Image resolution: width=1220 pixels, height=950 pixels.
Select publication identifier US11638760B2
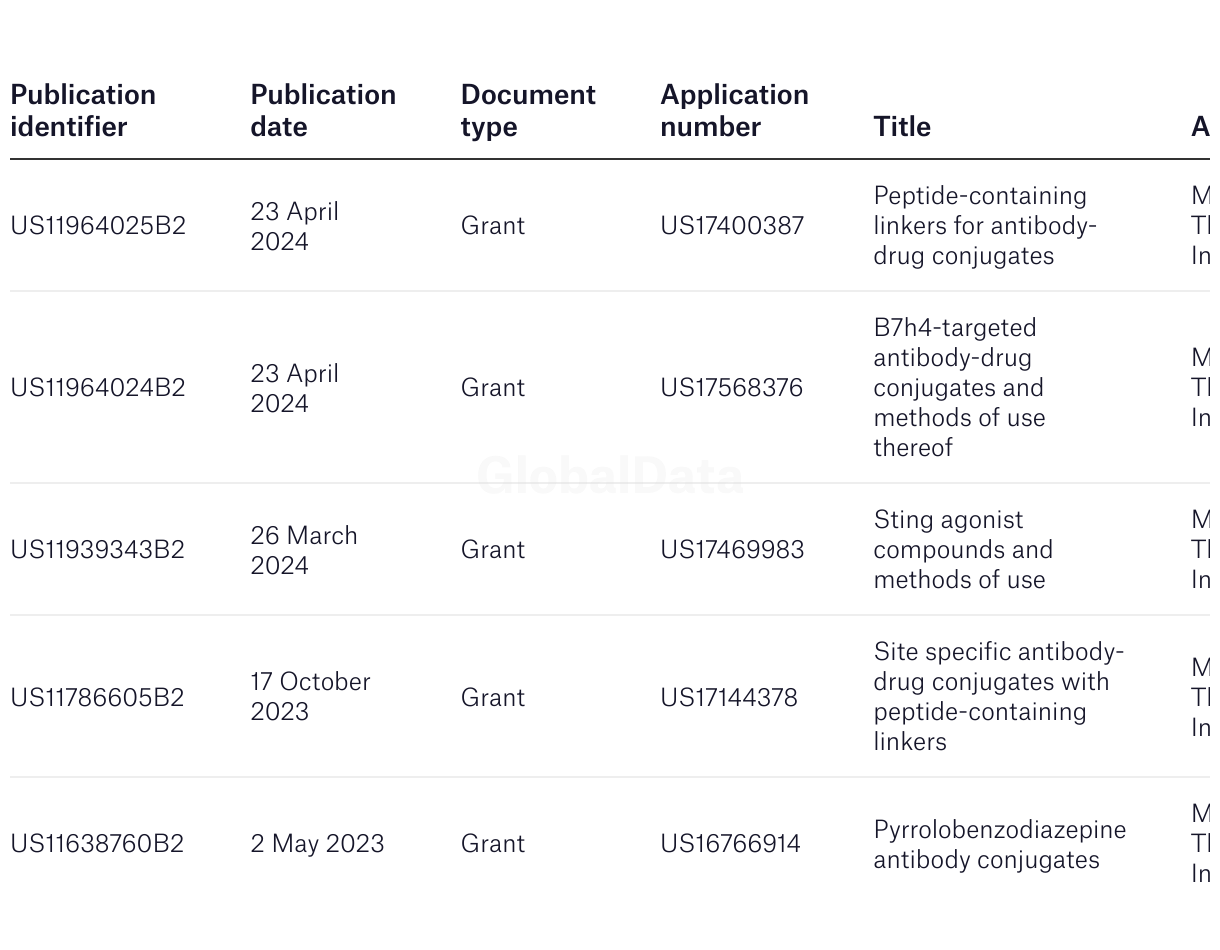(x=98, y=843)
